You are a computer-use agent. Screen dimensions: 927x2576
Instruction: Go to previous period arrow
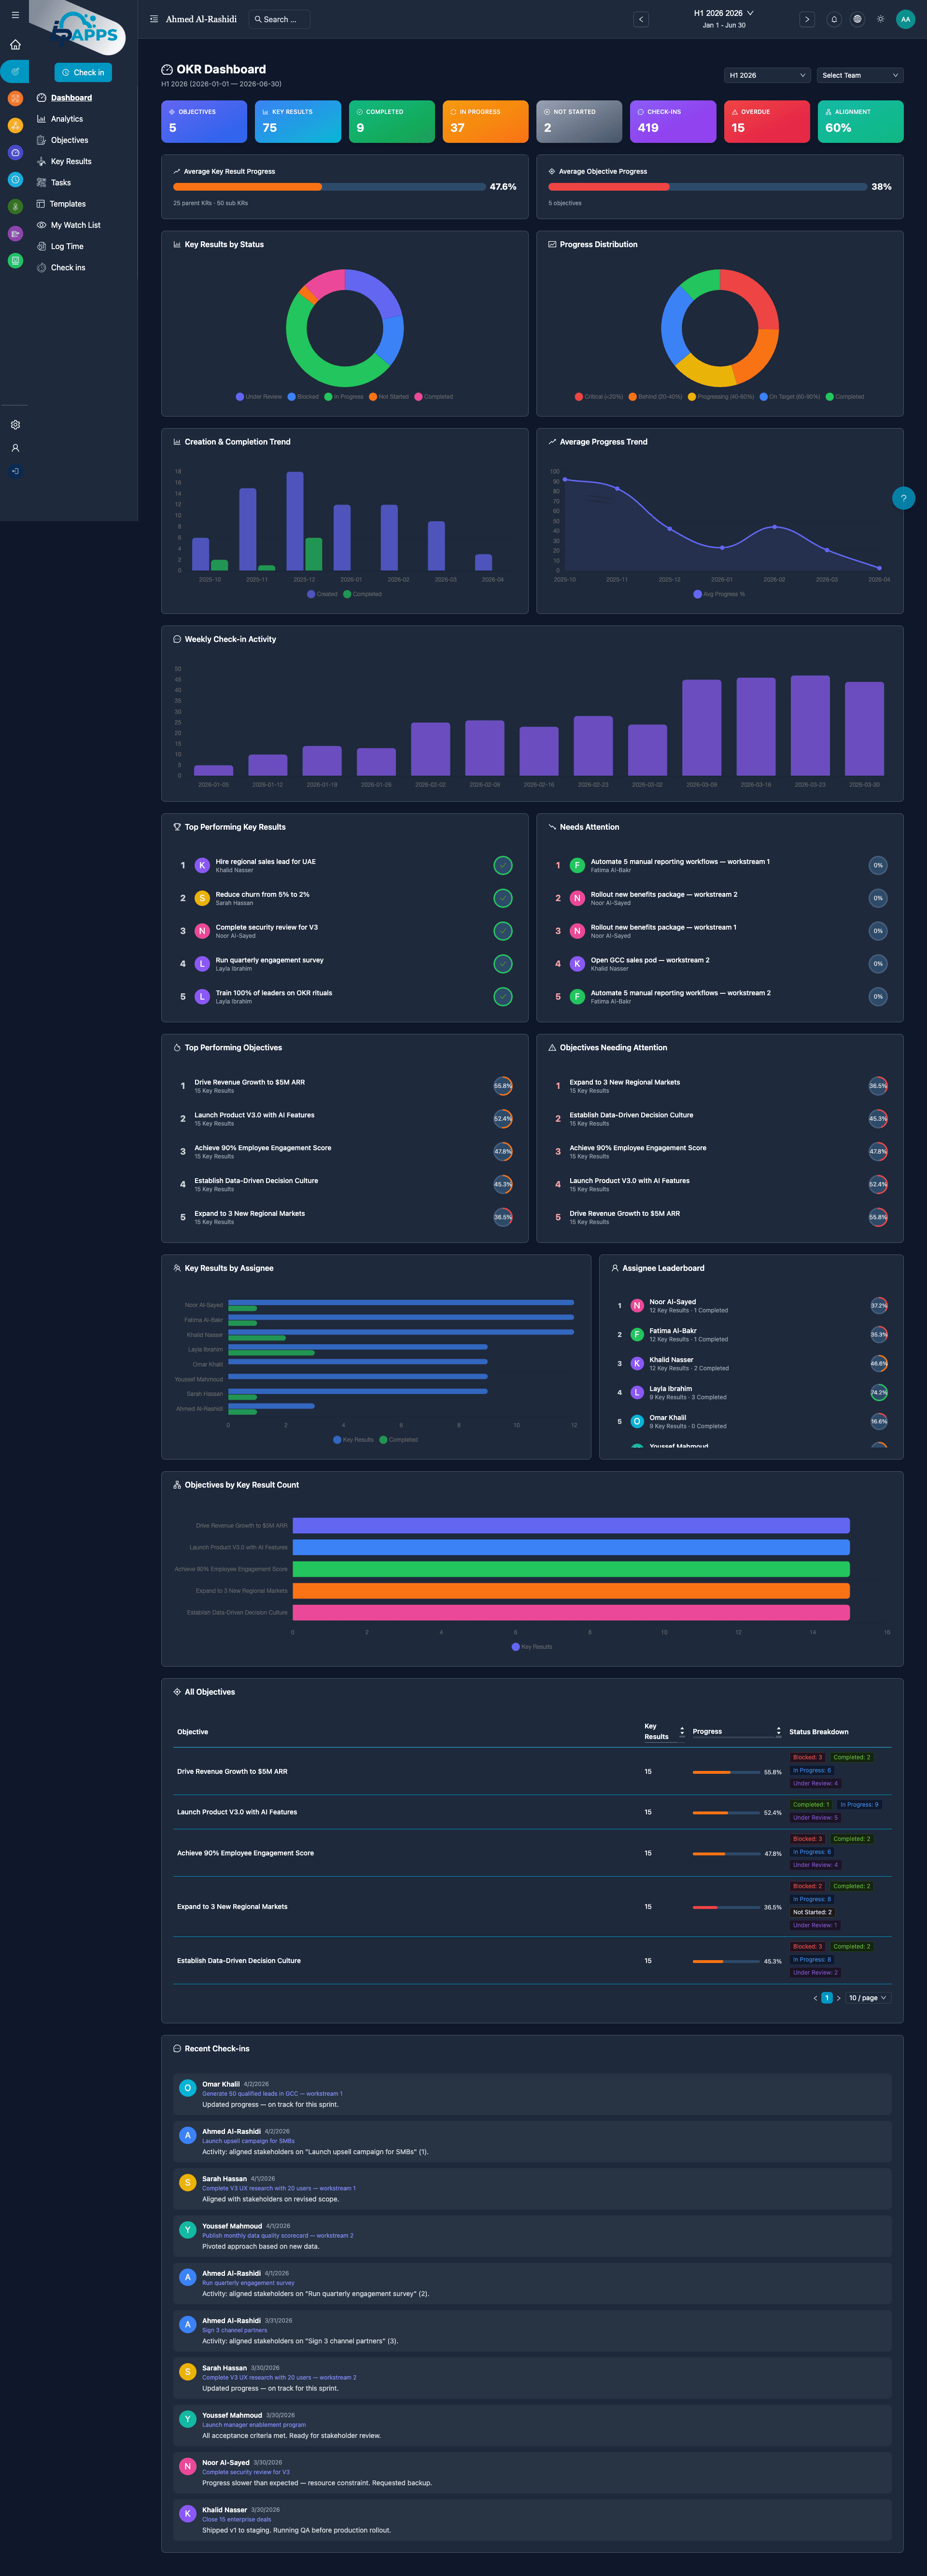[x=641, y=19]
